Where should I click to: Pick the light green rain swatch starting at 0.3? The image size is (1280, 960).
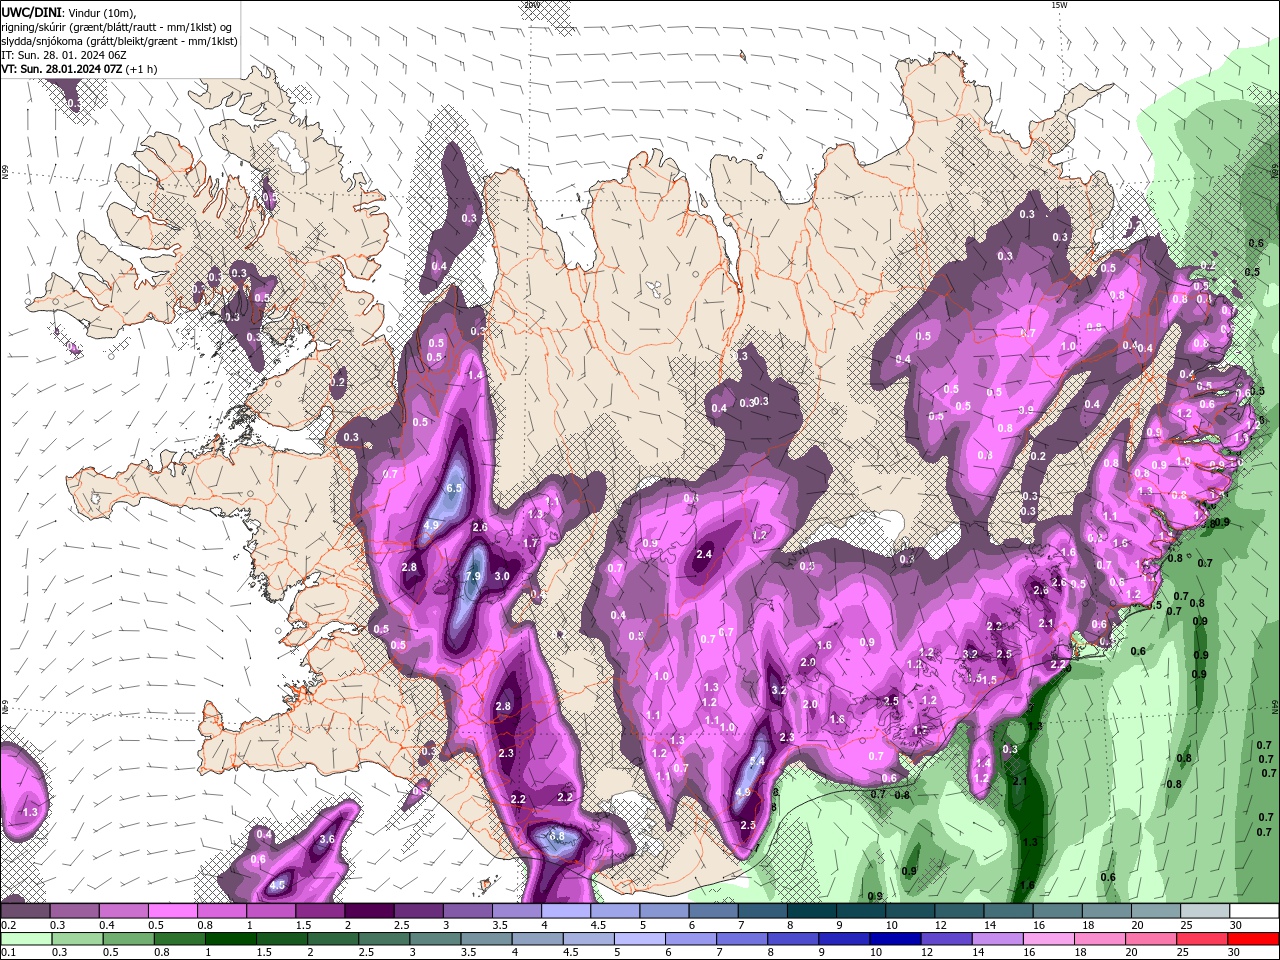[x=76, y=939]
